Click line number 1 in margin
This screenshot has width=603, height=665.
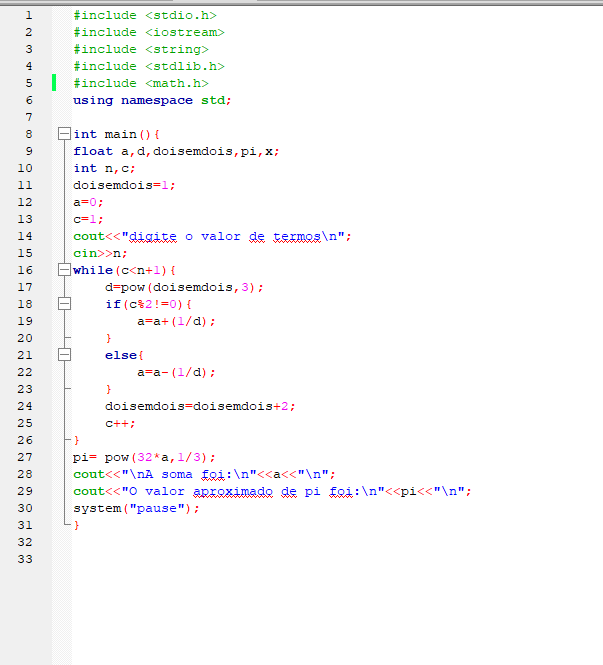(28, 16)
